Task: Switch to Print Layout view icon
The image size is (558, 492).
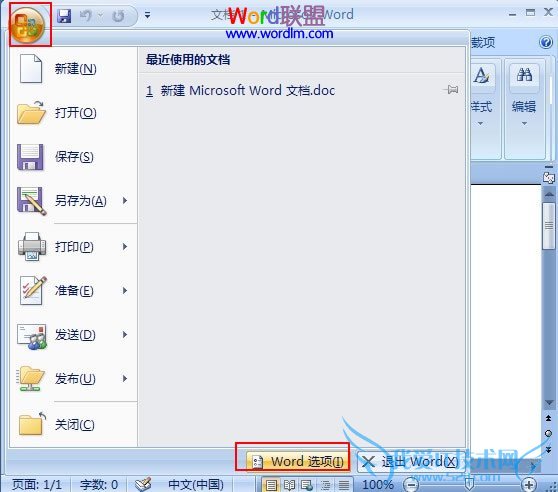Action: click(x=271, y=485)
